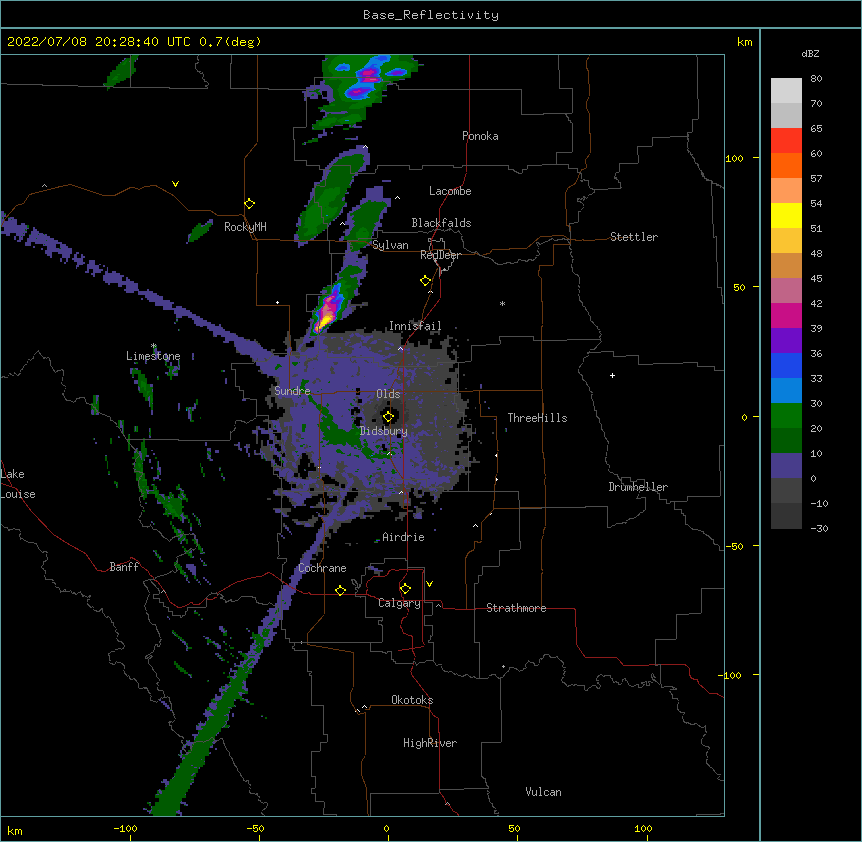The image size is (862, 842).
Task: Click the Airdrie city label
Action: tap(404, 537)
